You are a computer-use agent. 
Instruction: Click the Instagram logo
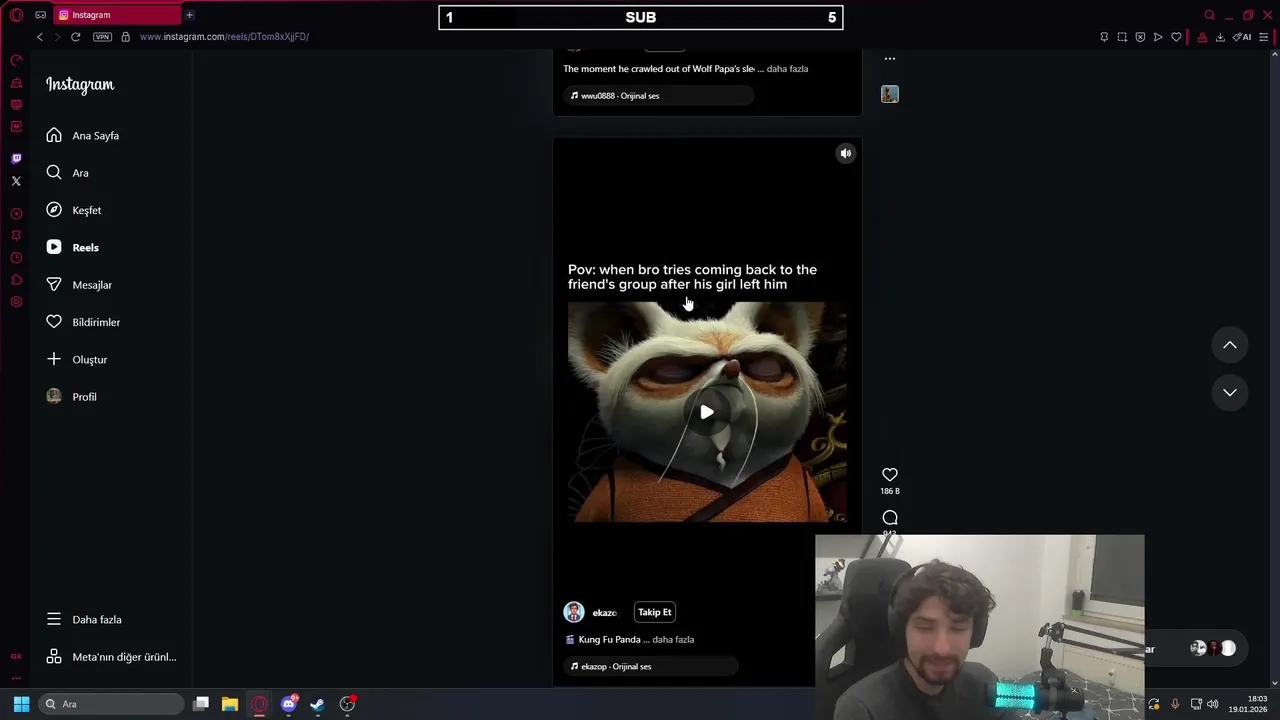point(80,85)
